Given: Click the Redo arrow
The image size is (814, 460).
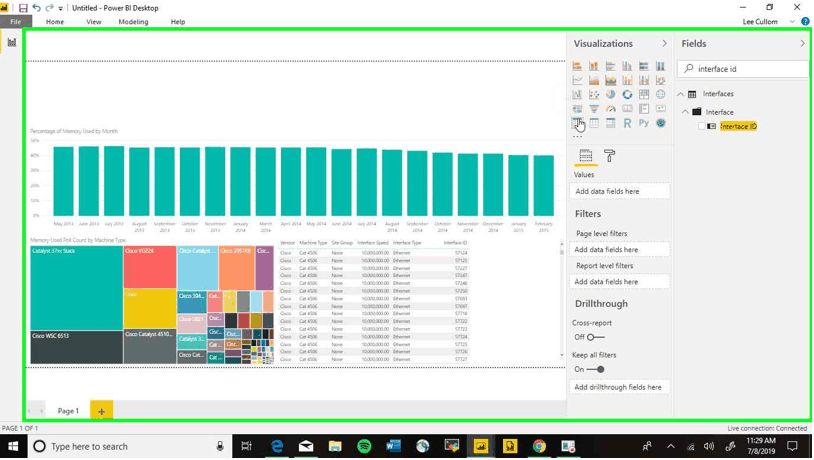Looking at the screenshot, I should coord(49,8).
